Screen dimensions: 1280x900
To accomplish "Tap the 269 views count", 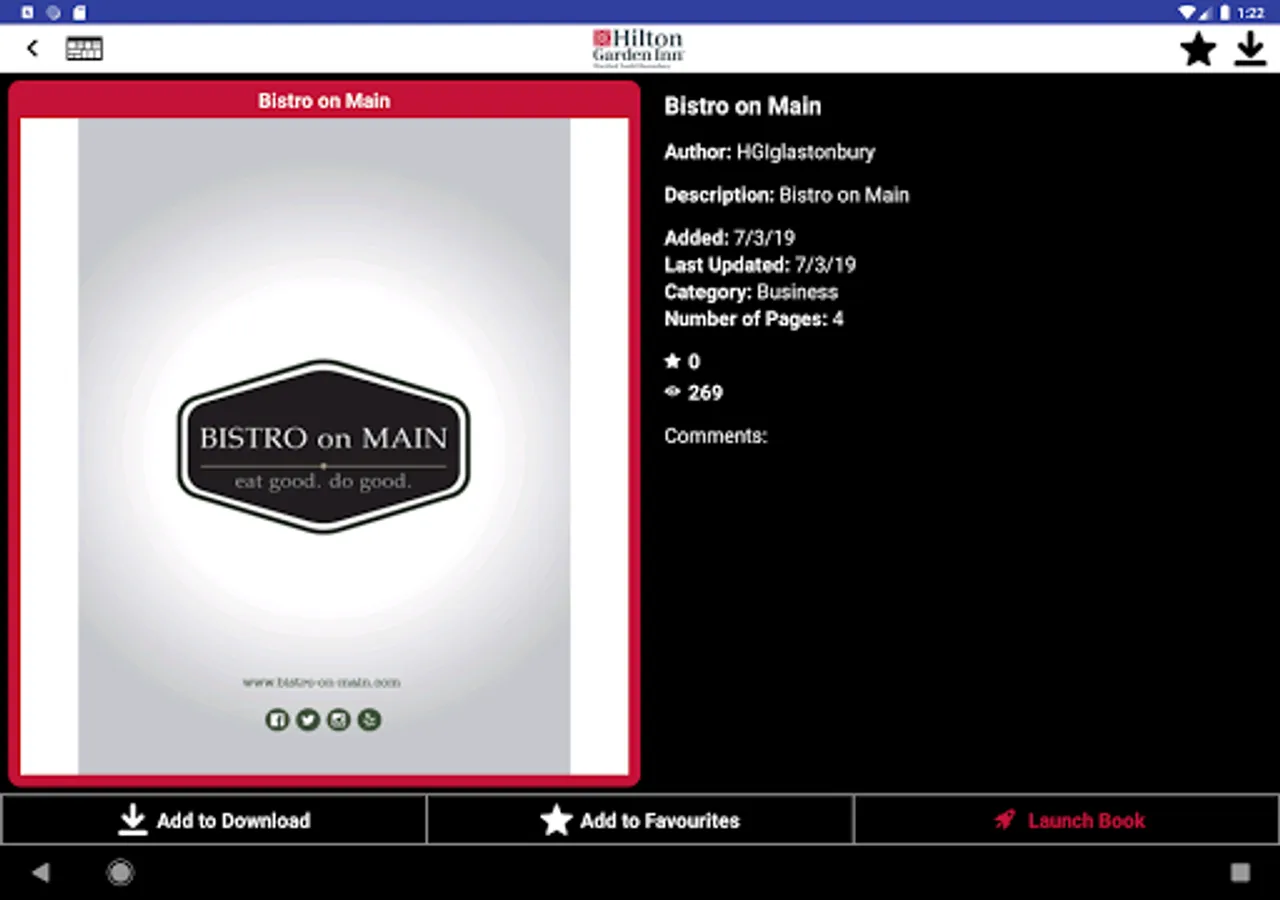I will coord(705,393).
